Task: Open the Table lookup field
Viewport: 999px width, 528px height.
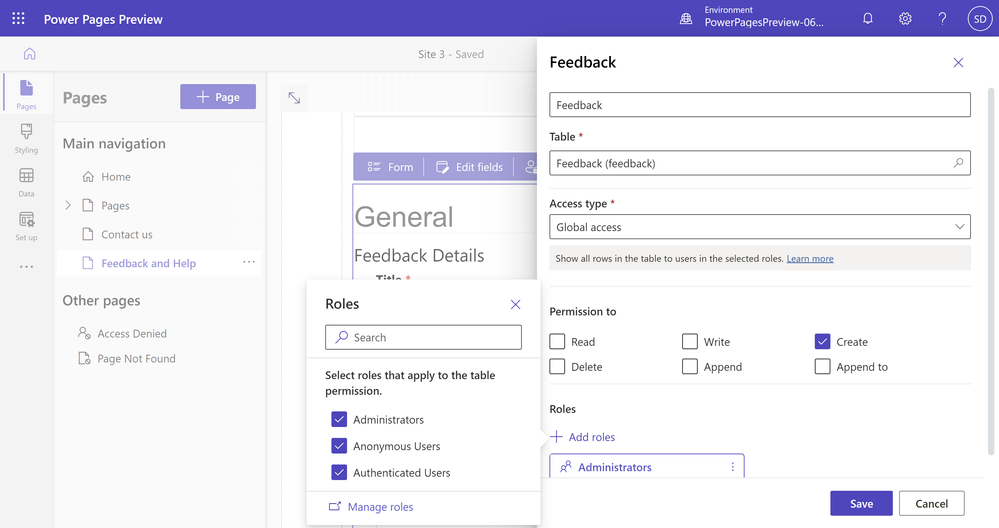Action: (759, 163)
